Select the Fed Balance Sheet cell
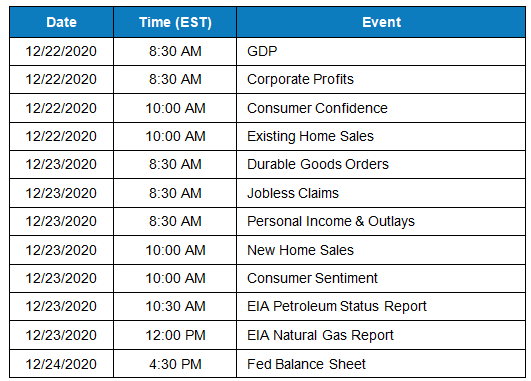Viewport: 531px width, 381px height. tap(381, 364)
